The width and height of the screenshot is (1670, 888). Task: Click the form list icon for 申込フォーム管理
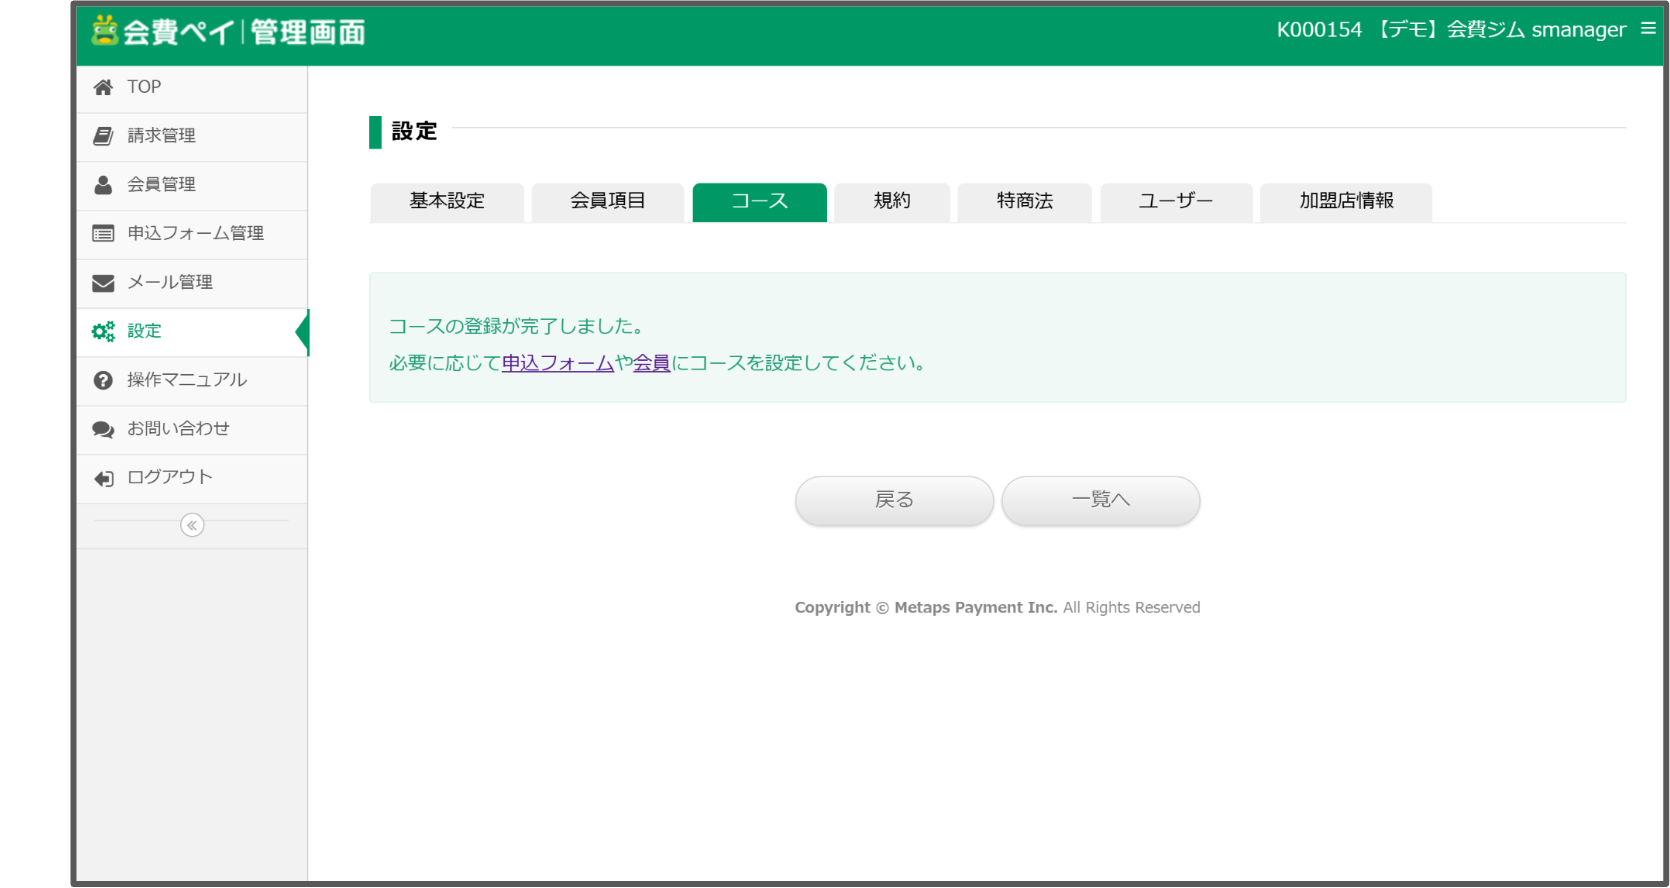[x=103, y=234]
